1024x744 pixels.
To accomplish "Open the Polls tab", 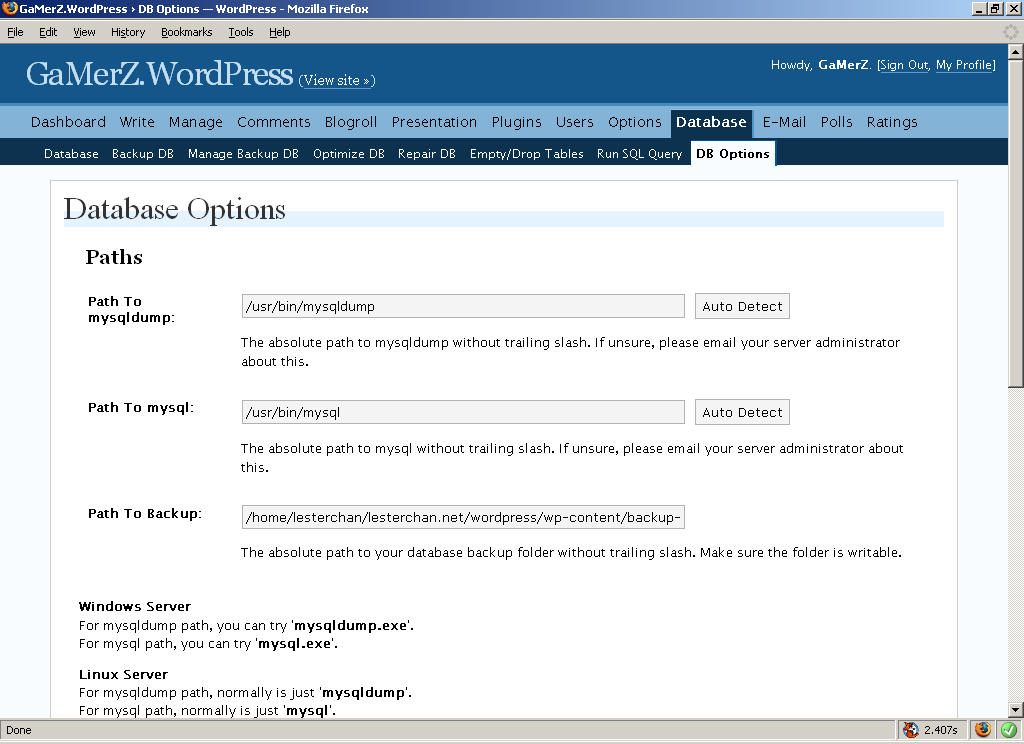I will point(837,122).
